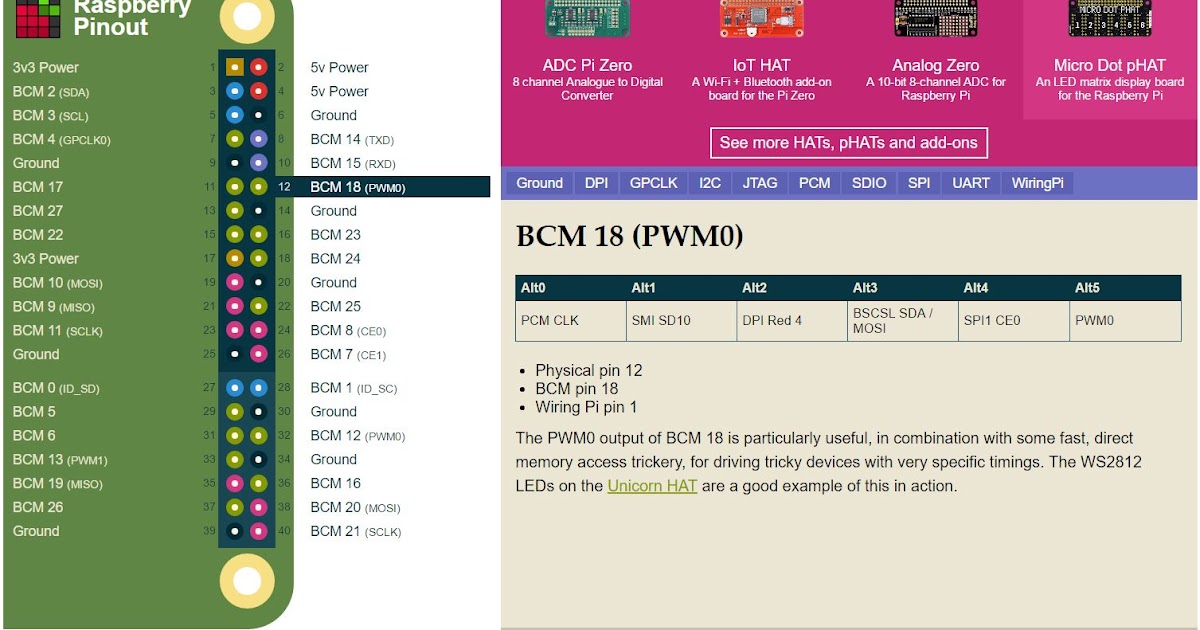Select pin 8 BCM 14 TXD dot
Screen dimensions: 1200x630
coord(259,139)
